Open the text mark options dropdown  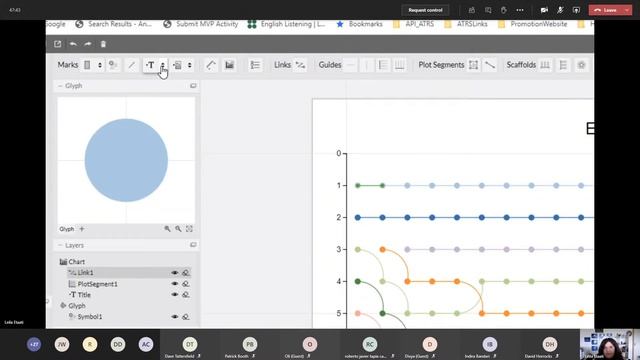[162, 65]
